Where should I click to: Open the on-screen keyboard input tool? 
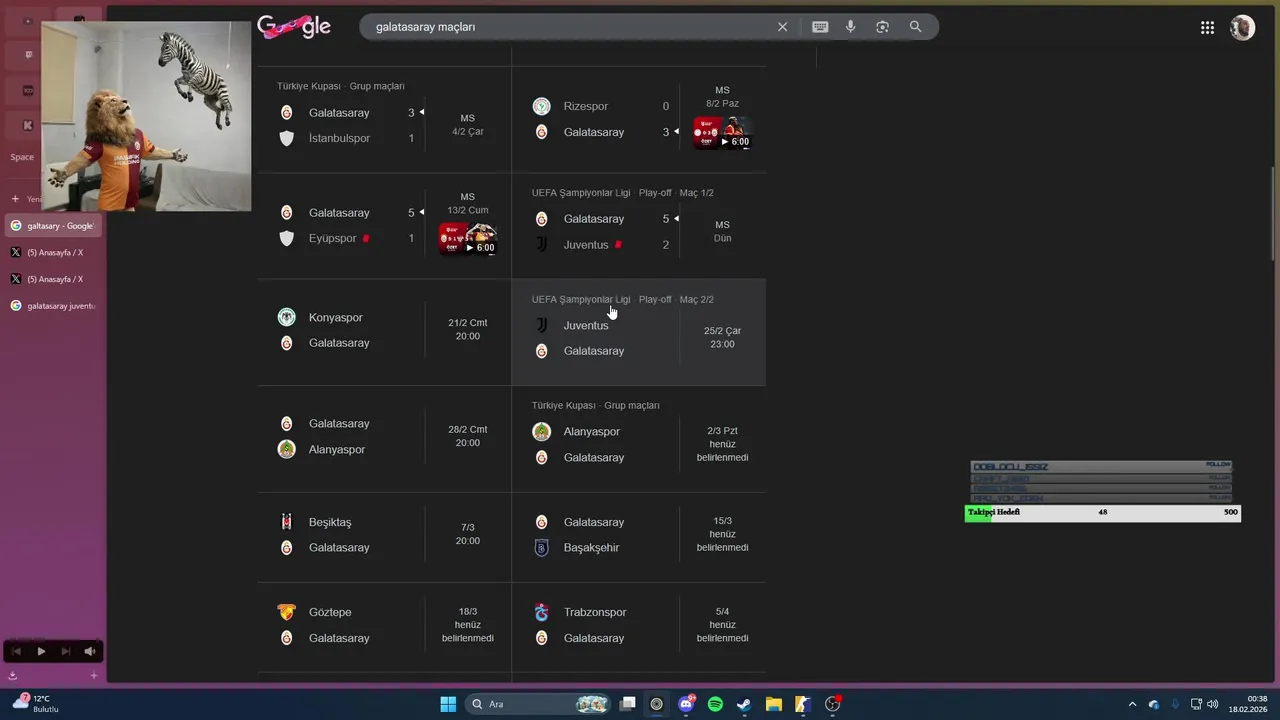[x=820, y=27]
